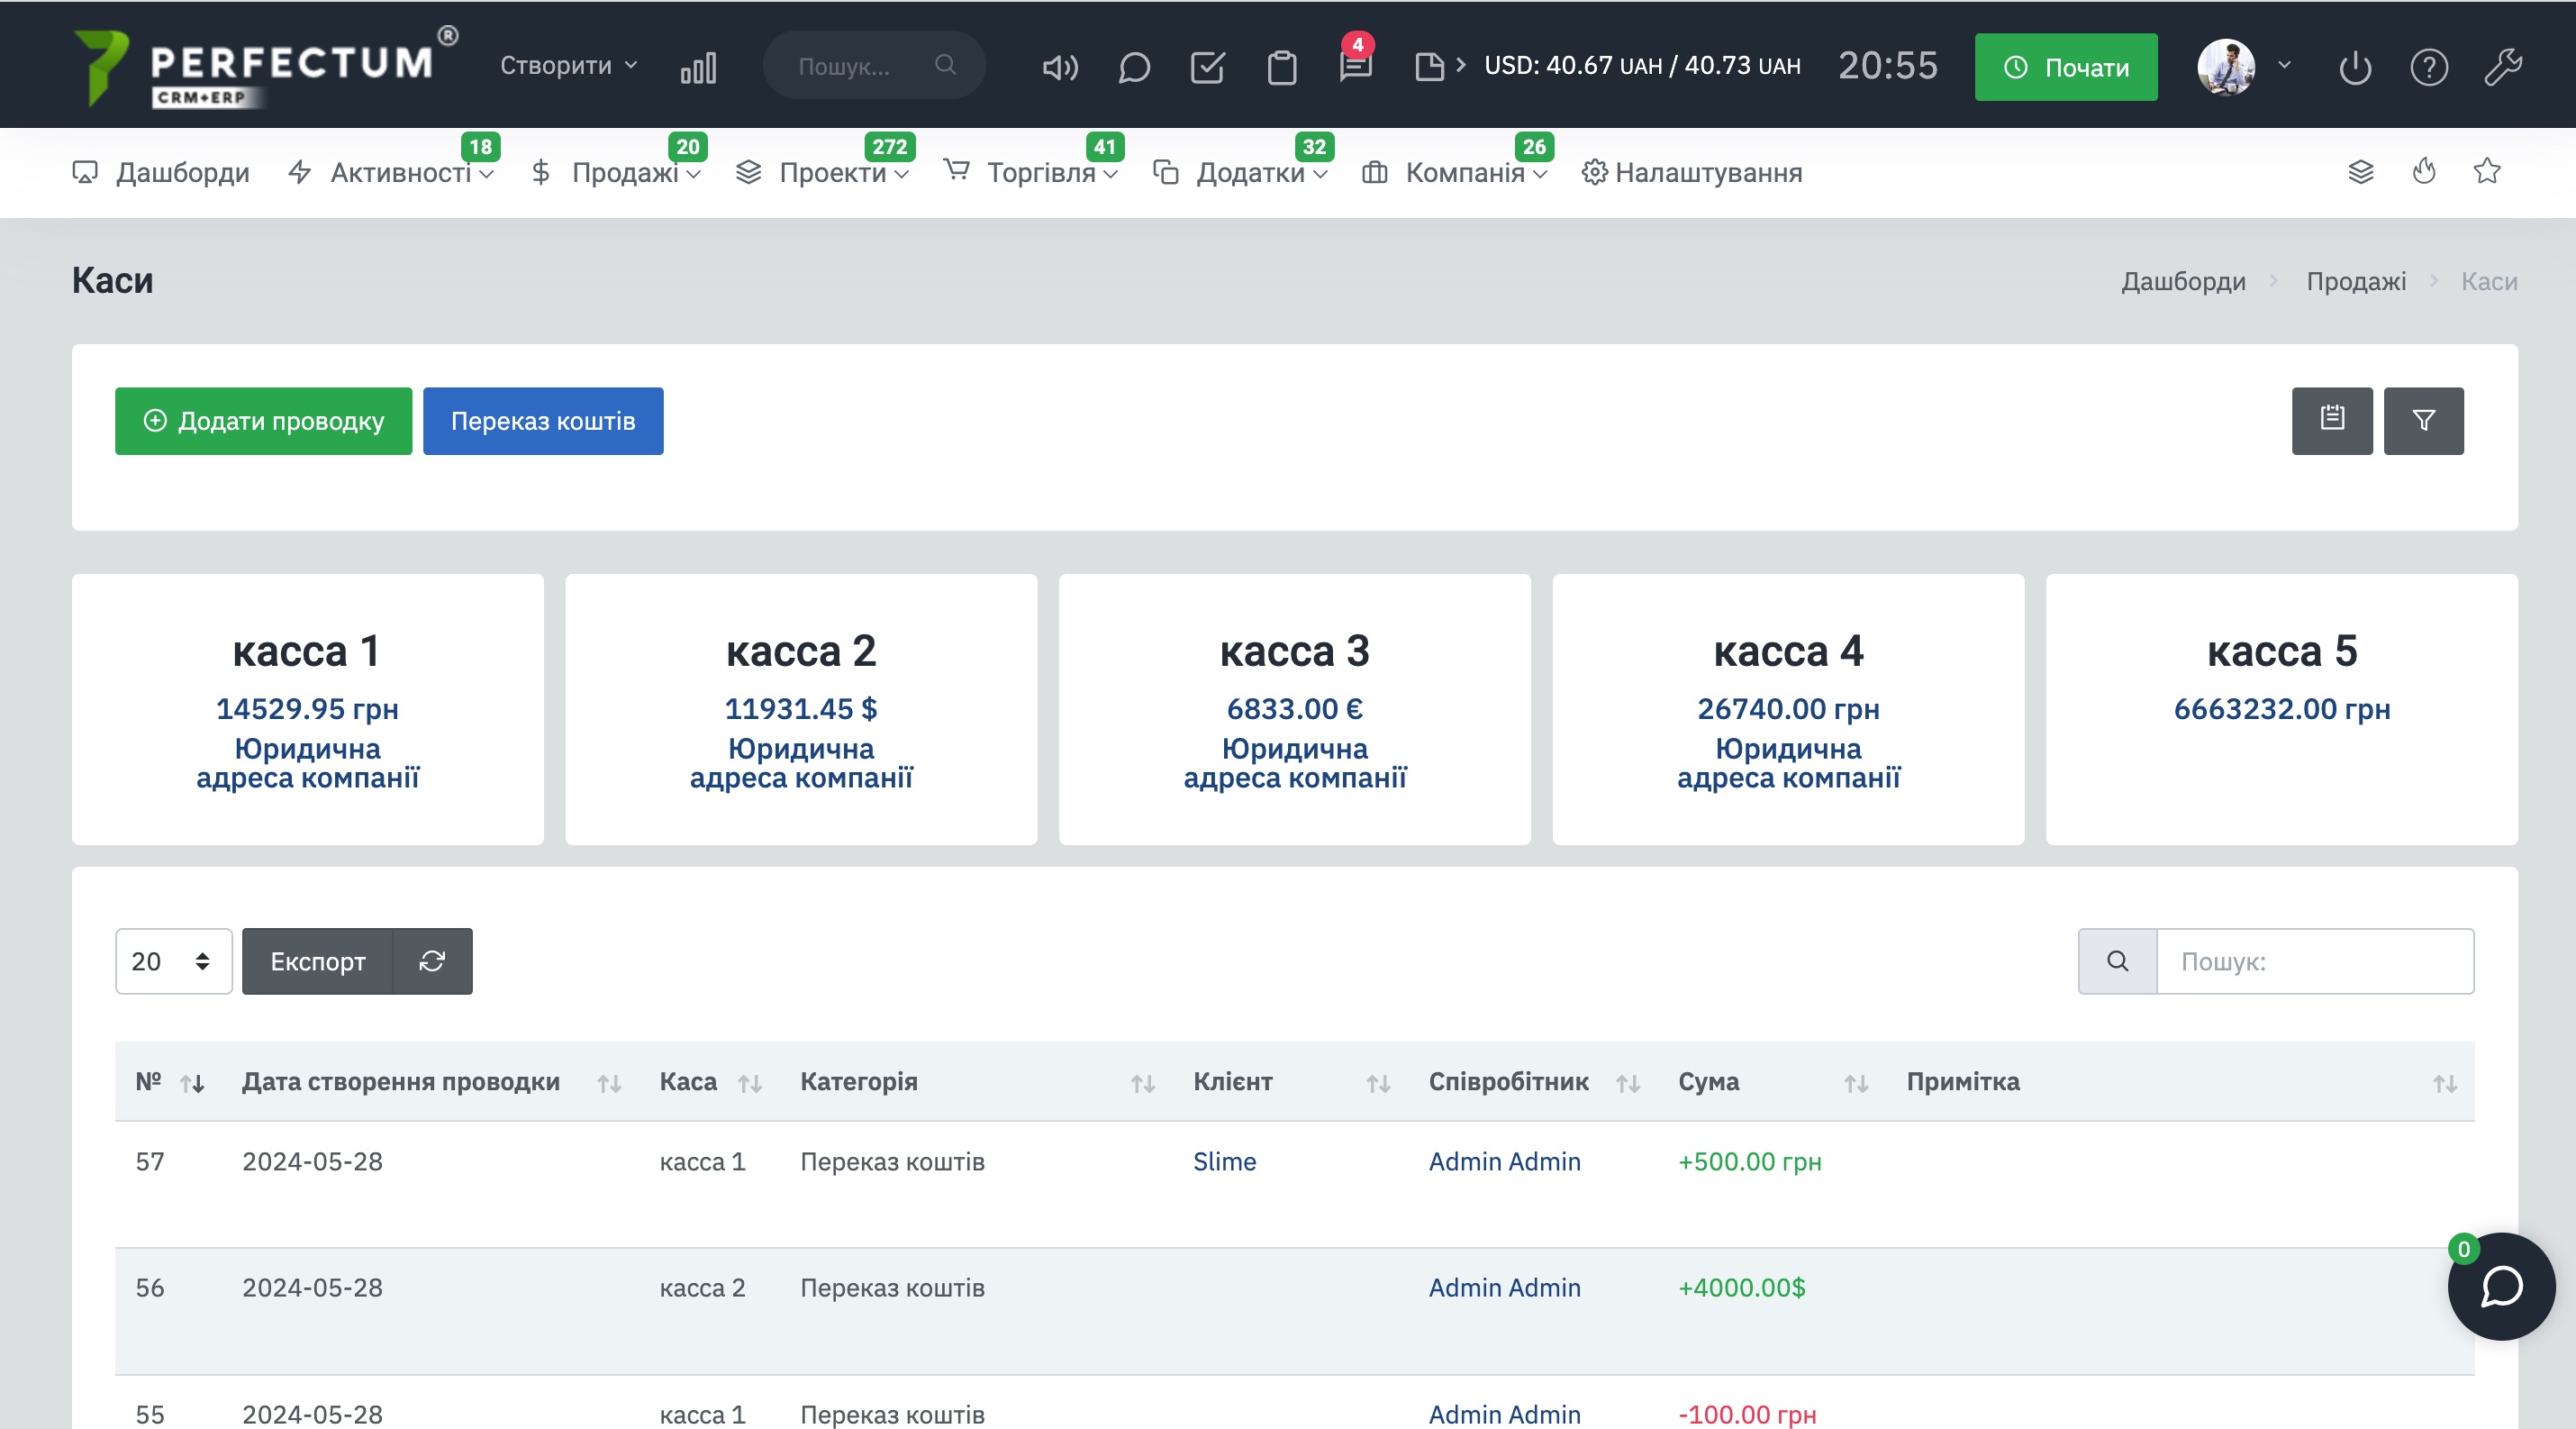The height and width of the screenshot is (1429, 2576).
Task: Sort table by Каса column
Action: pos(710,1082)
